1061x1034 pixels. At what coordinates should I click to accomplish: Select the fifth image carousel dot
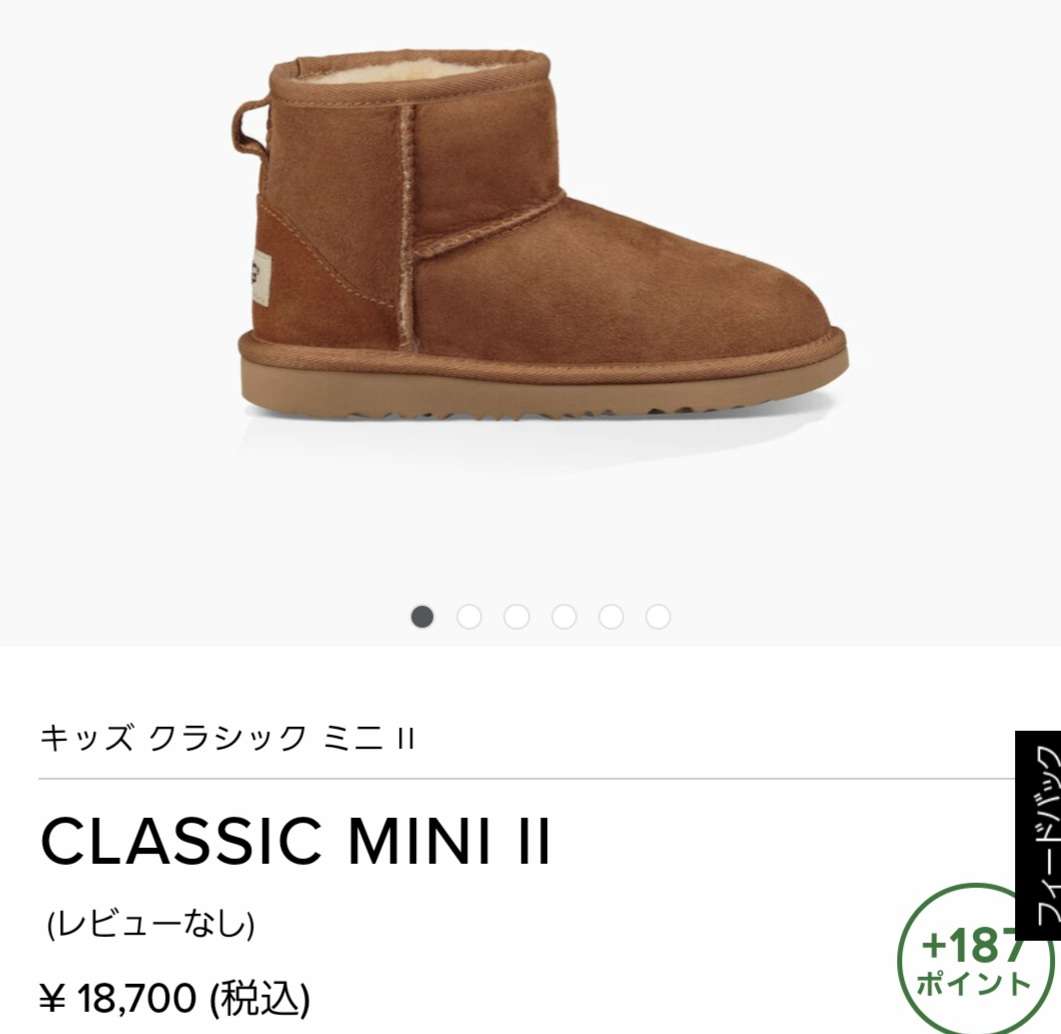(x=611, y=616)
